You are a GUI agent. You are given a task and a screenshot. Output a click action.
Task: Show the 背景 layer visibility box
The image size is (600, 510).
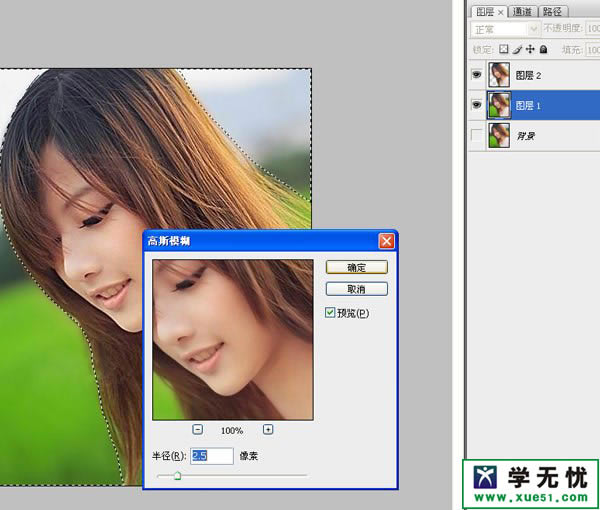click(x=477, y=135)
